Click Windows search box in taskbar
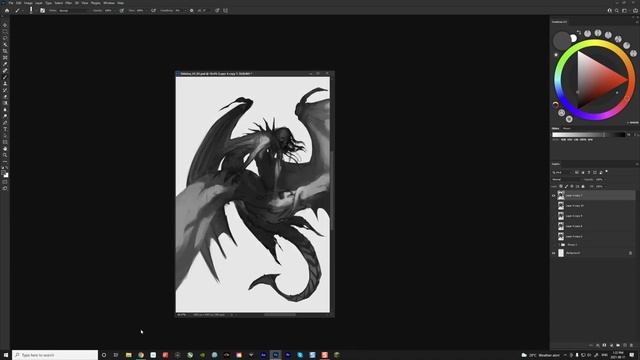 click(x=55, y=355)
